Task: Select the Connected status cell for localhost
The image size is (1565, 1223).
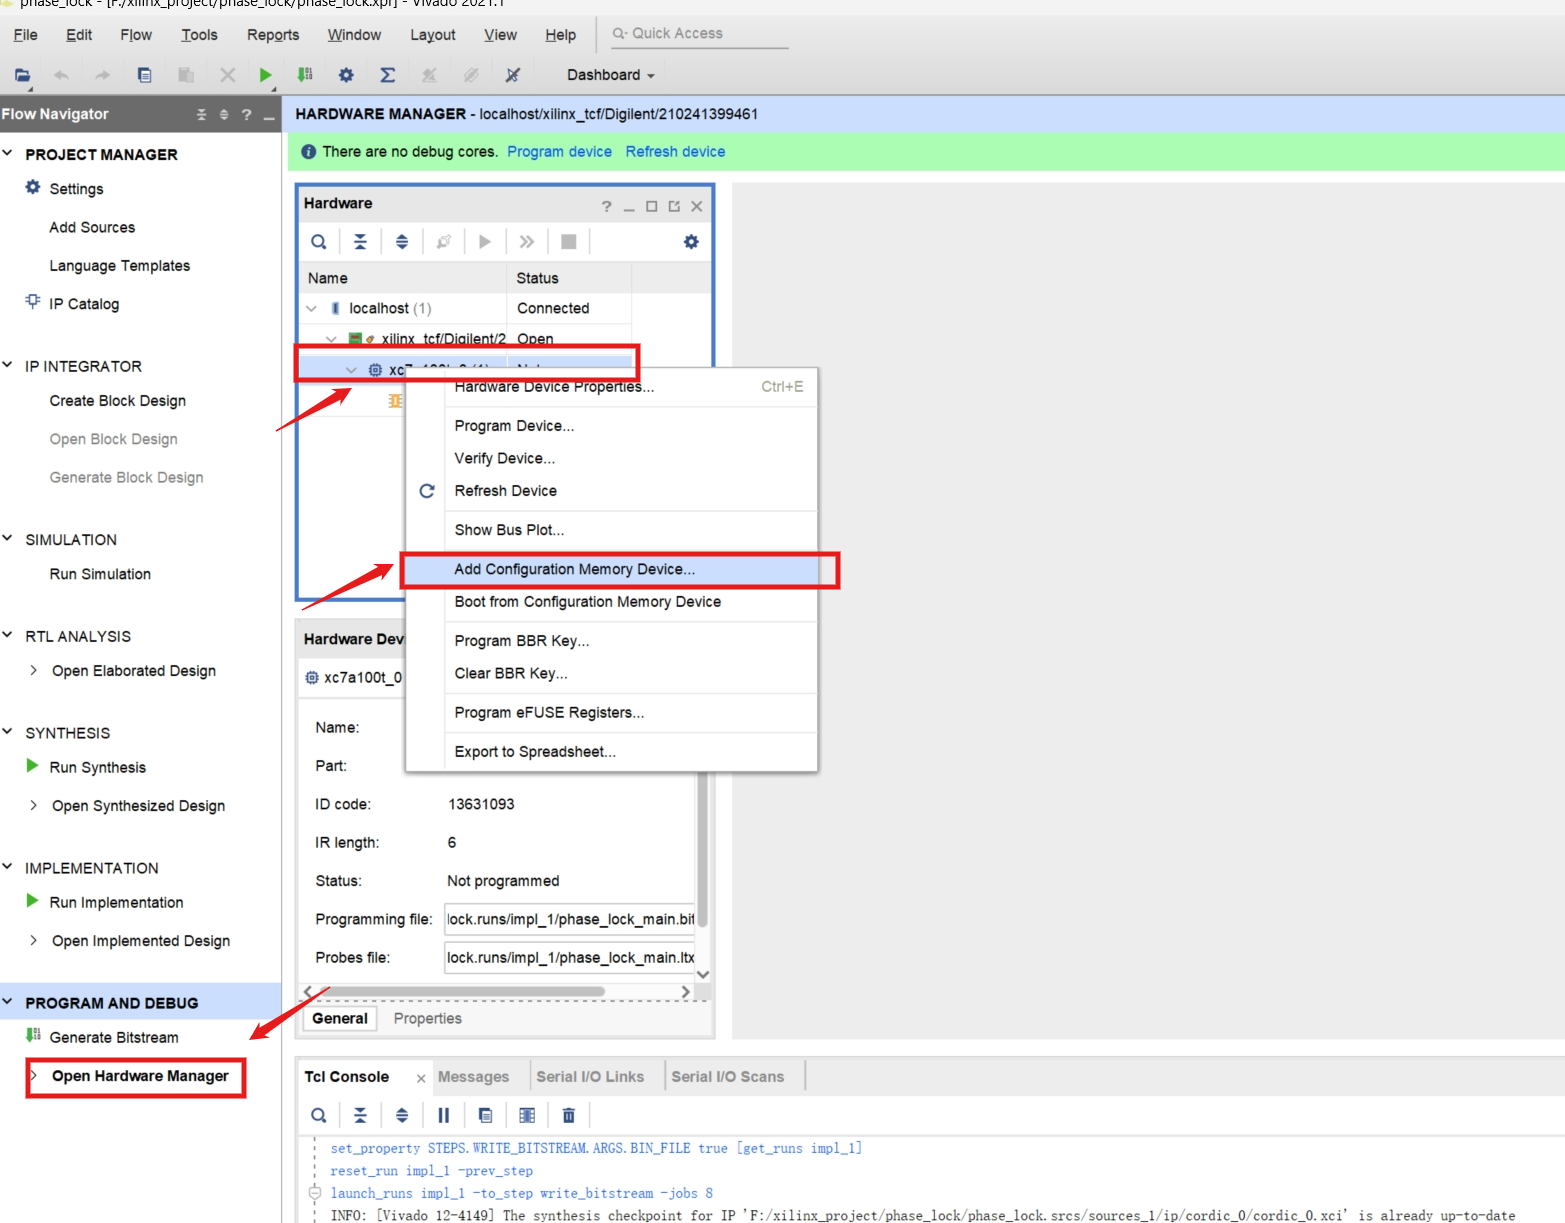Action: pos(569,309)
